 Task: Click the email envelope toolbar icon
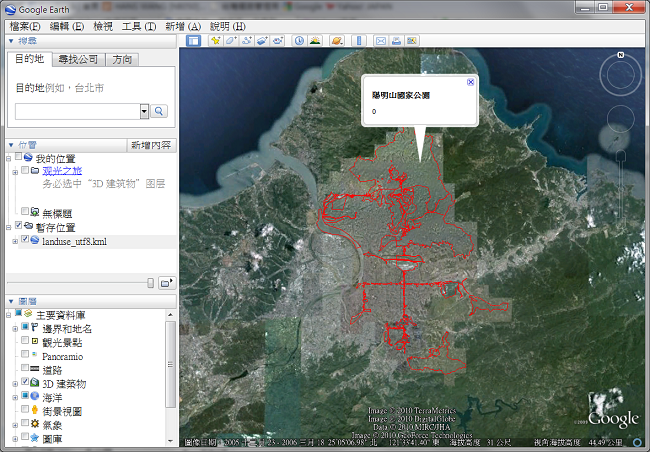tap(380, 41)
